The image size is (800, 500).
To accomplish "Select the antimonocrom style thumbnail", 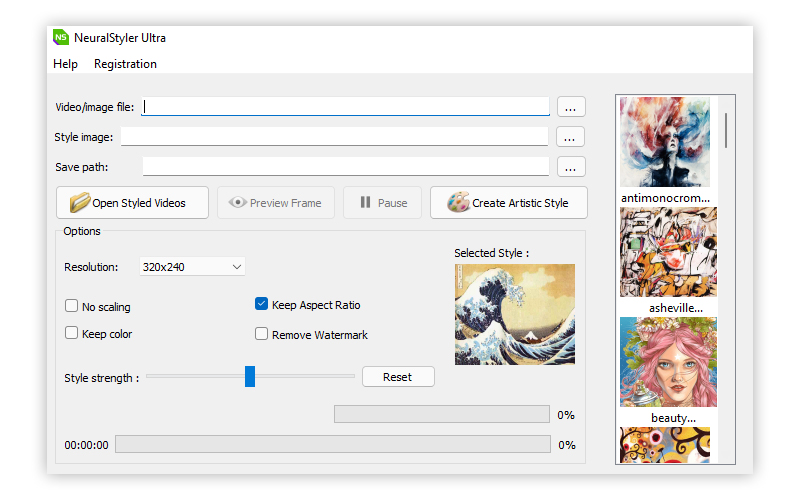I will 665,142.
